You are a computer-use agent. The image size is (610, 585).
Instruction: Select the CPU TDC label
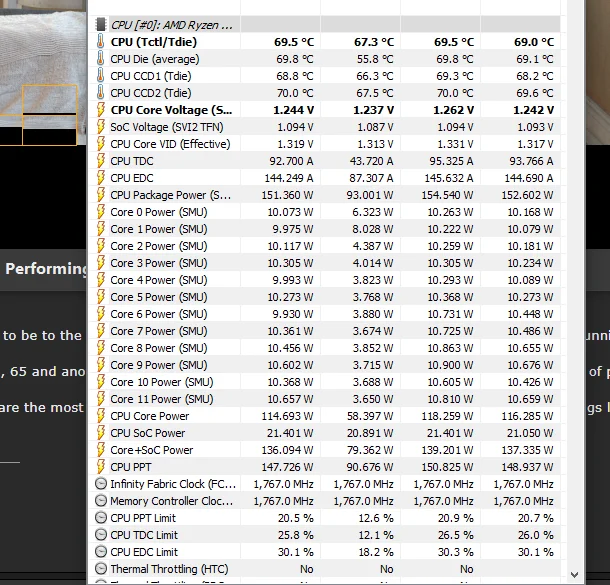(x=132, y=161)
